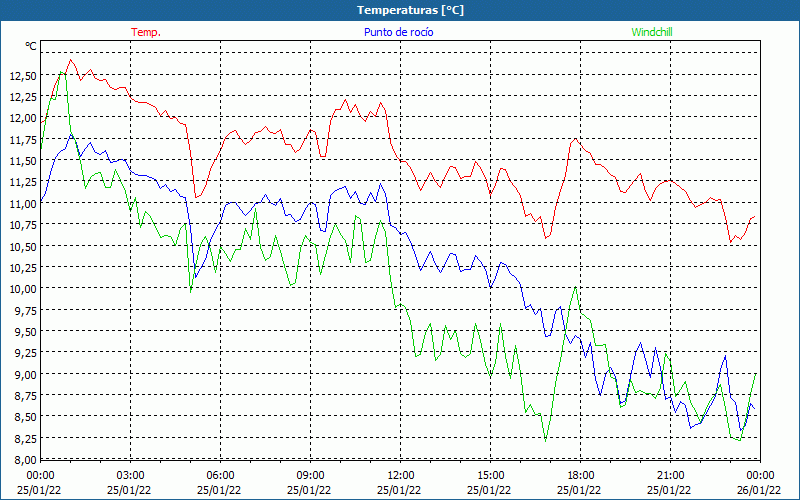800x500 pixels.
Task: Click the 11,75 y-axis value
Action: click(x=23, y=139)
